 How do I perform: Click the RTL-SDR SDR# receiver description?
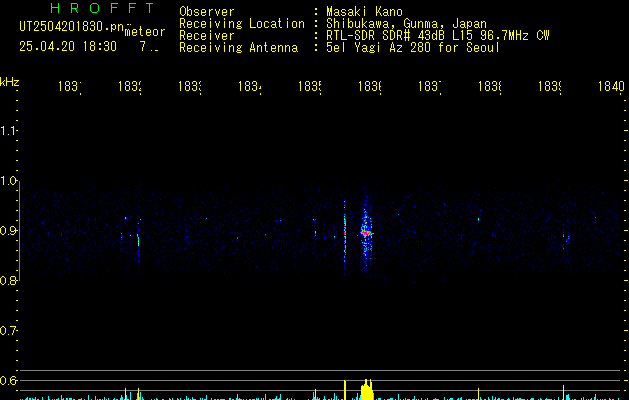click(x=438, y=36)
